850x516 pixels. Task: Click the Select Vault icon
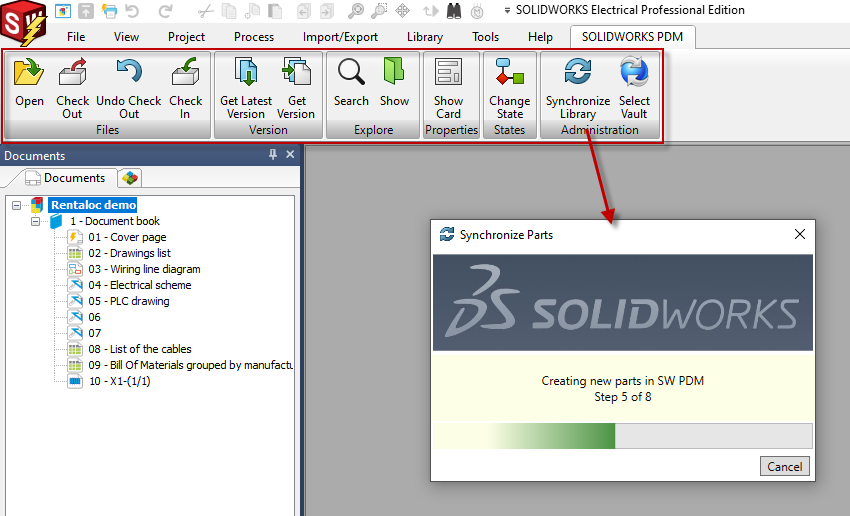point(634,73)
